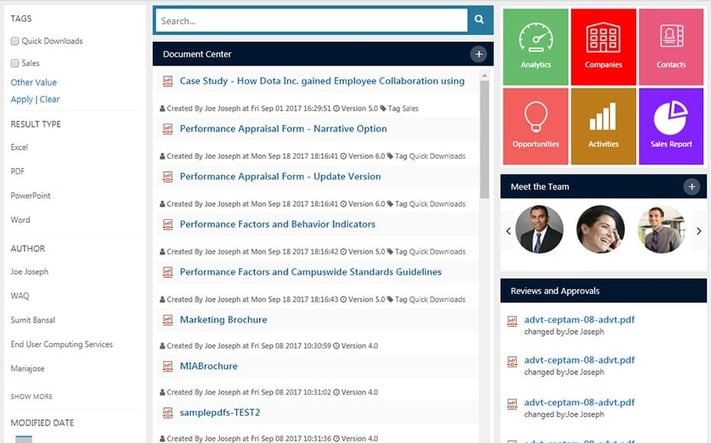The width and height of the screenshot is (711, 443).
Task: Click PDF icon of first advt-ceptam-08-advt.pdf review
Action: pyautogui.click(x=512, y=321)
